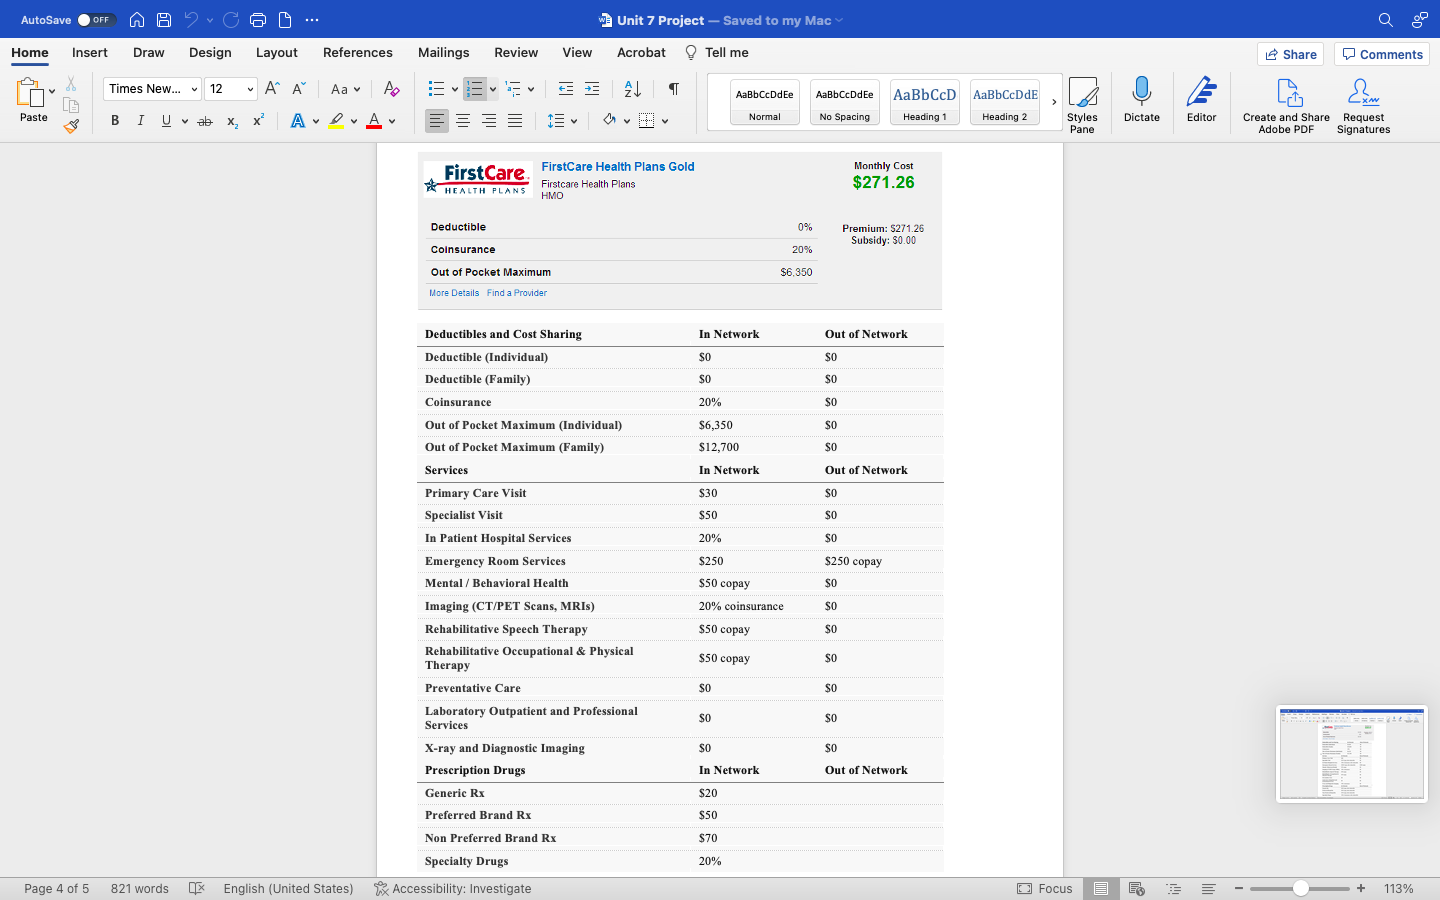Sort text with the A-Z icon
Screen dimensions: 1440x900
[x=633, y=89]
